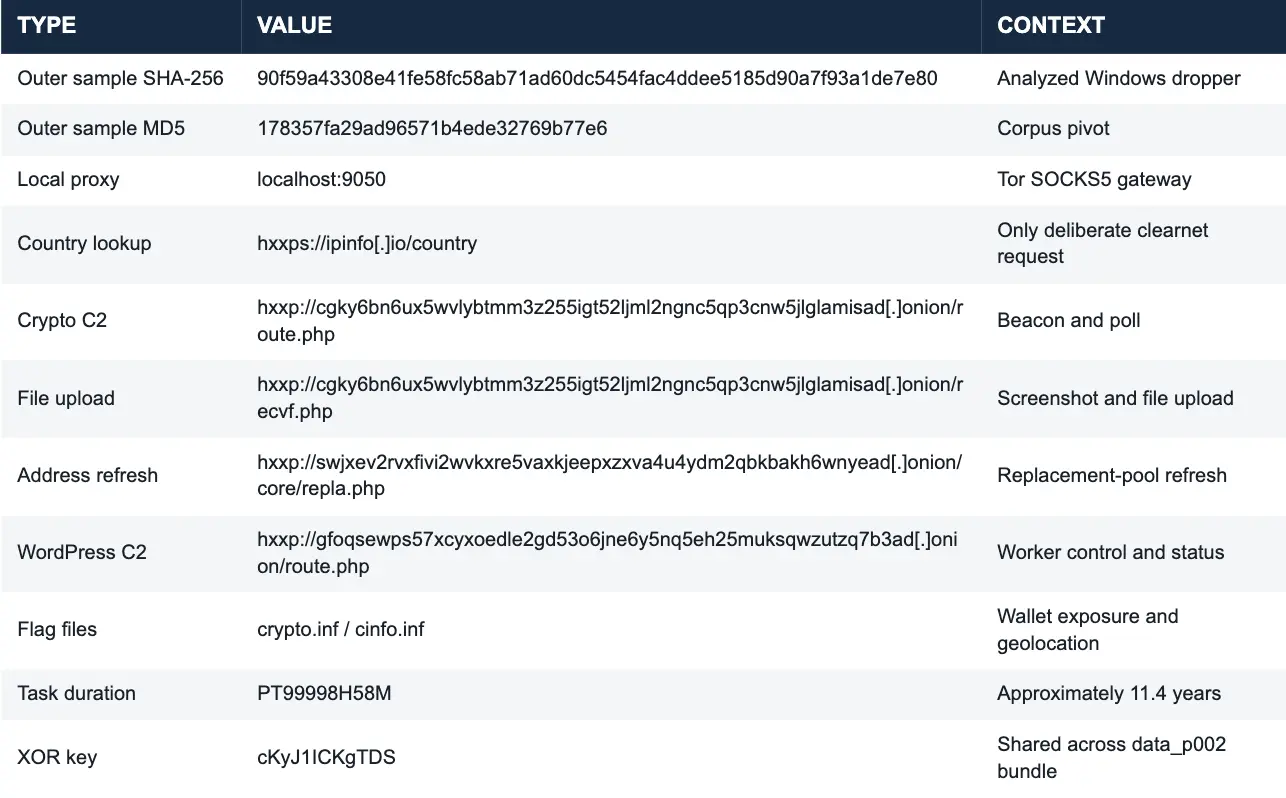Click the WordPress C2 onion URL

click(607, 552)
